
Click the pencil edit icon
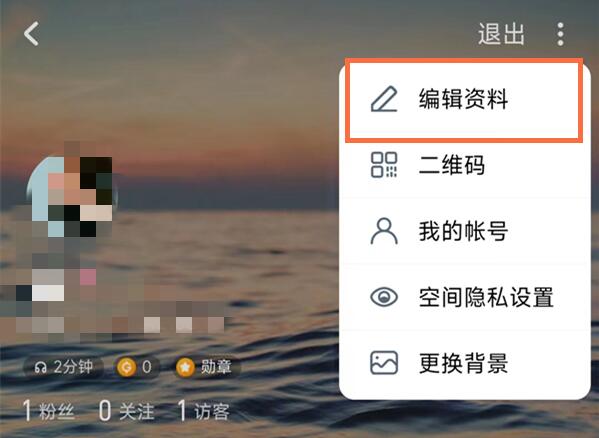coord(384,99)
